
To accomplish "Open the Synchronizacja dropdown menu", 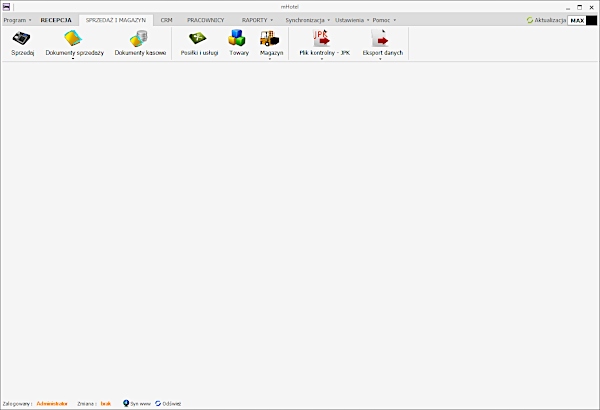I will point(307,20).
